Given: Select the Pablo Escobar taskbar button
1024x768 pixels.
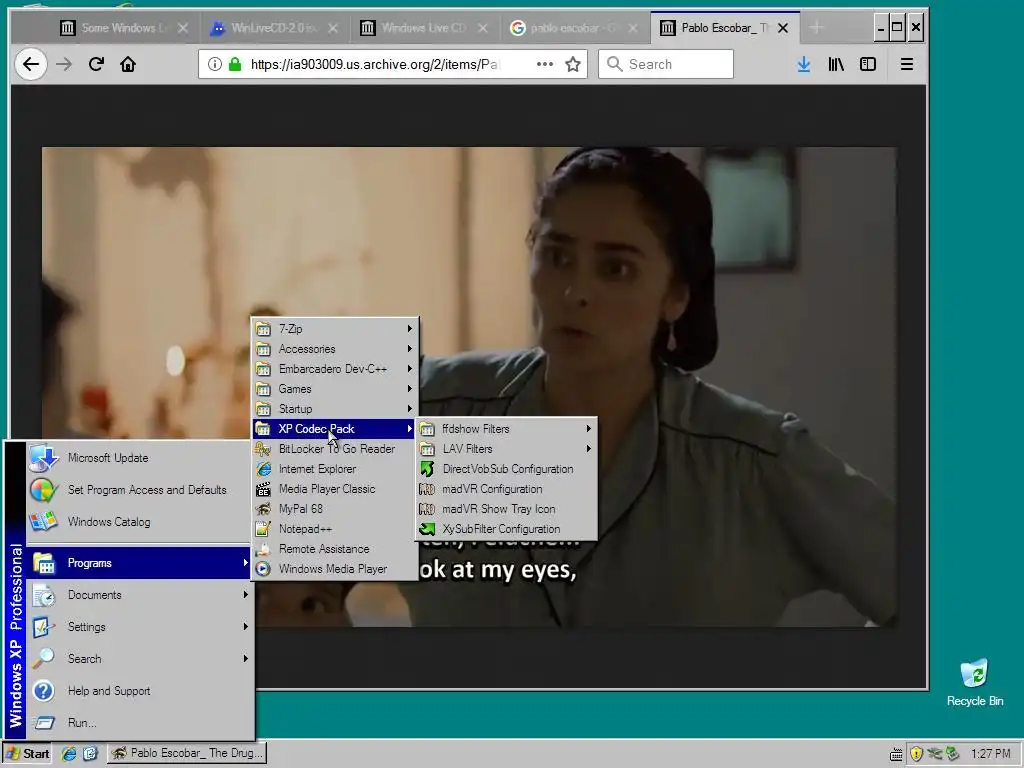Looking at the screenshot, I should 187,754.
